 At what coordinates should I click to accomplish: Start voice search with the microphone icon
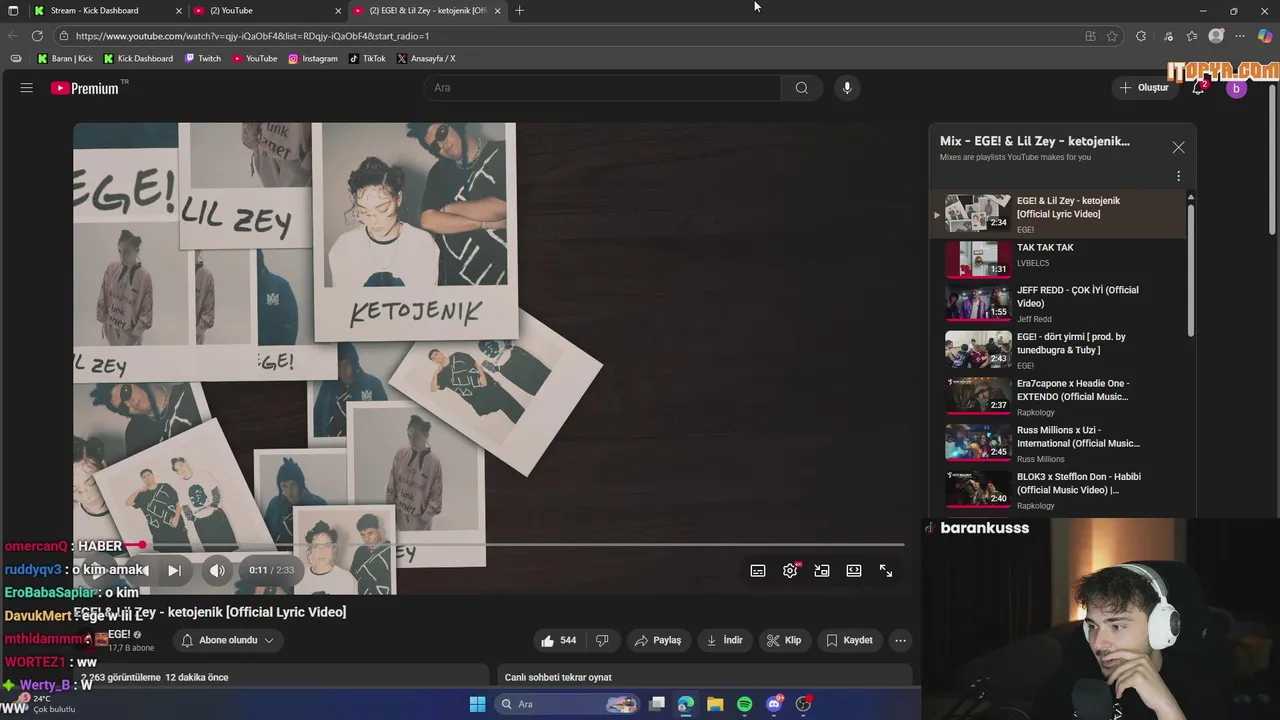pos(847,88)
